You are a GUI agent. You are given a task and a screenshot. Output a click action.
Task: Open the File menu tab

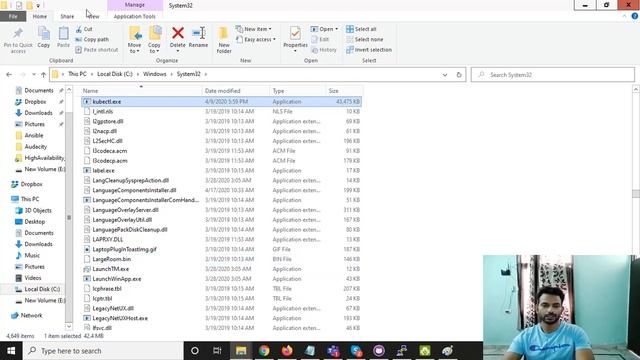(x=13, y=16)
